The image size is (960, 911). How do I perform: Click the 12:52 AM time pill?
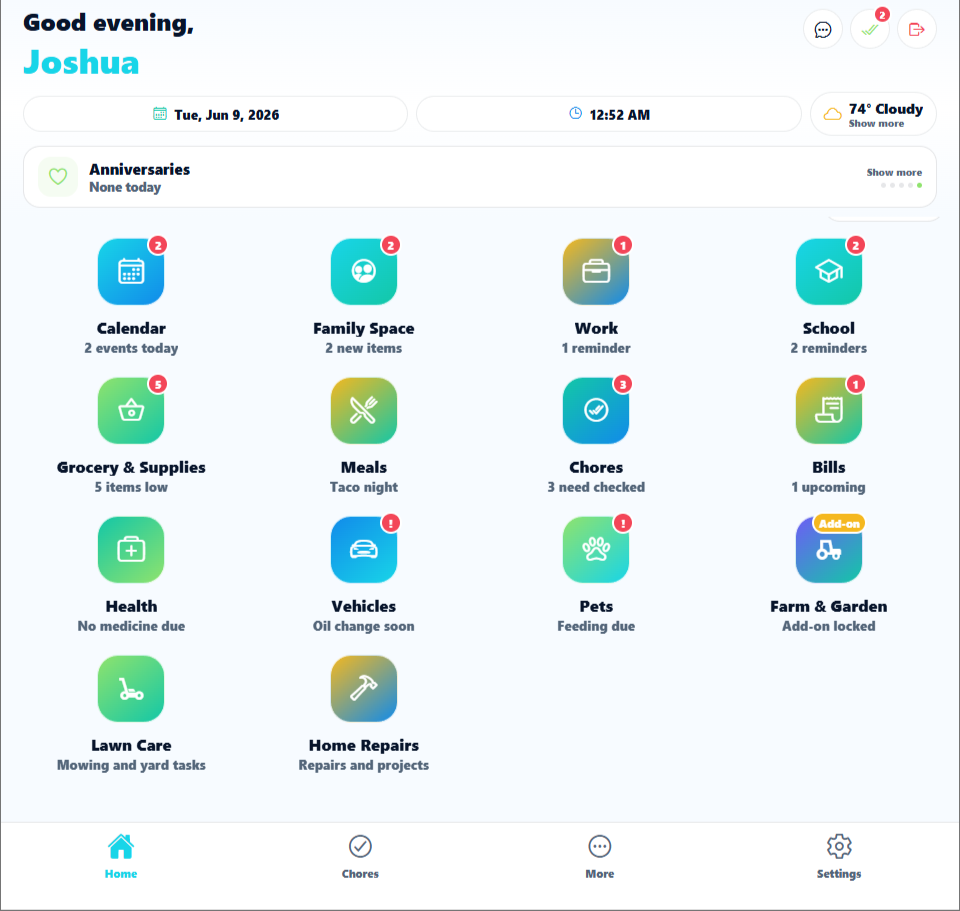[609, 114]
